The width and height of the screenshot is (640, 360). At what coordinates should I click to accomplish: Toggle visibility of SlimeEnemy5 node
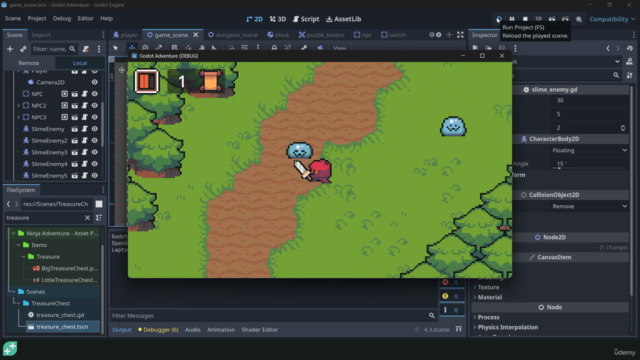click(95, 176)
